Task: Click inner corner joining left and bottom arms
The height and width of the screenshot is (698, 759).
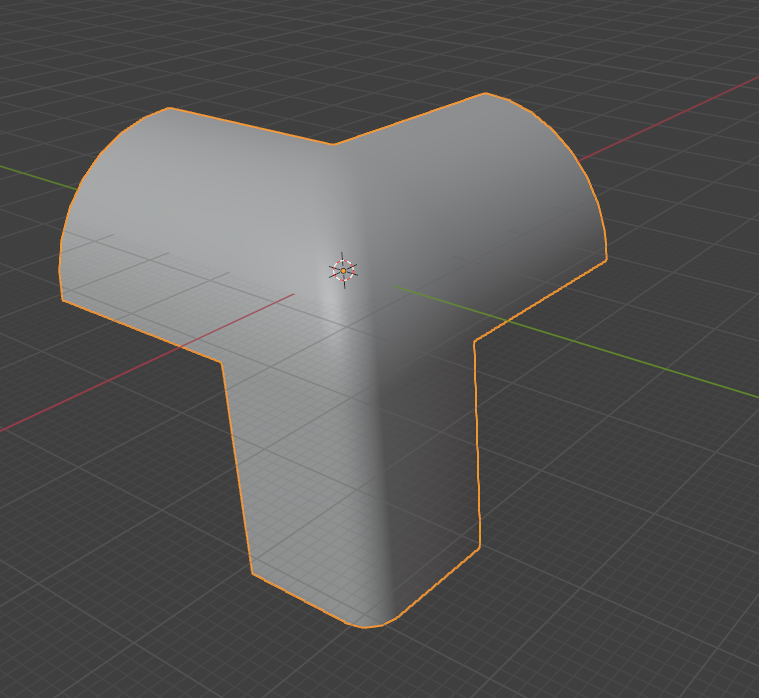Action: click(220, 359)
